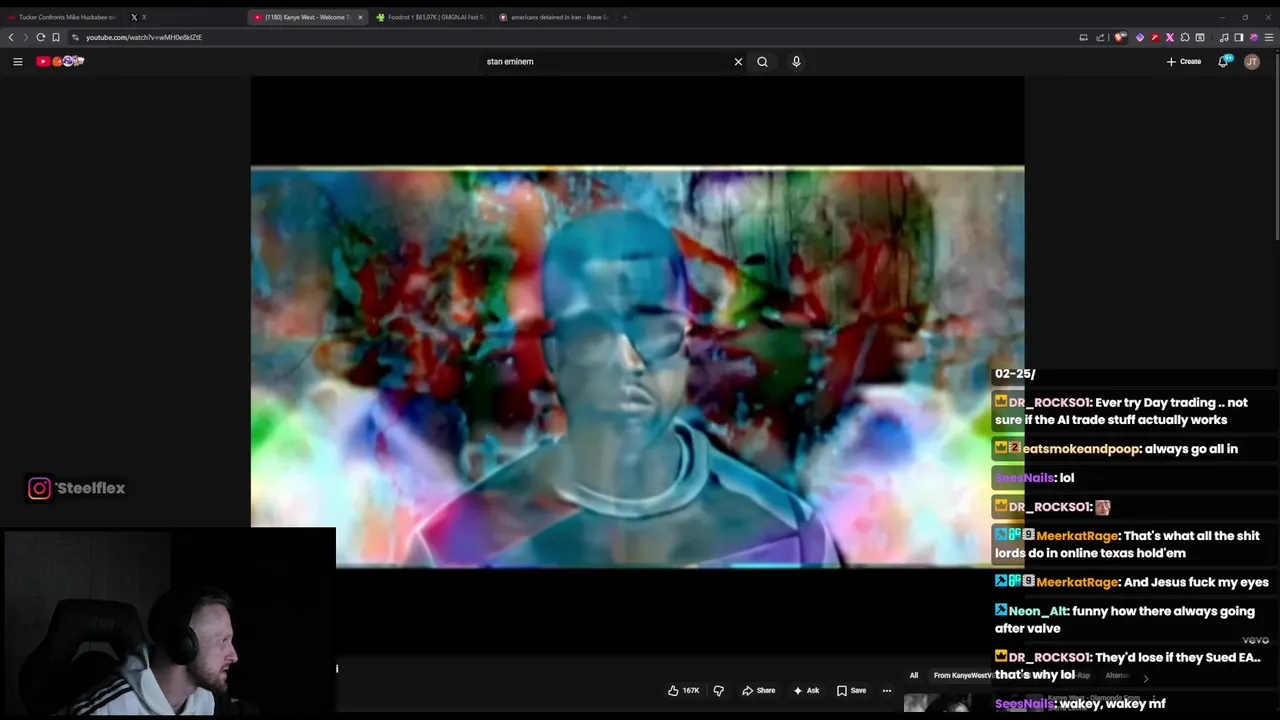Select the From KanyeWest chip

[x=962, y=675]
